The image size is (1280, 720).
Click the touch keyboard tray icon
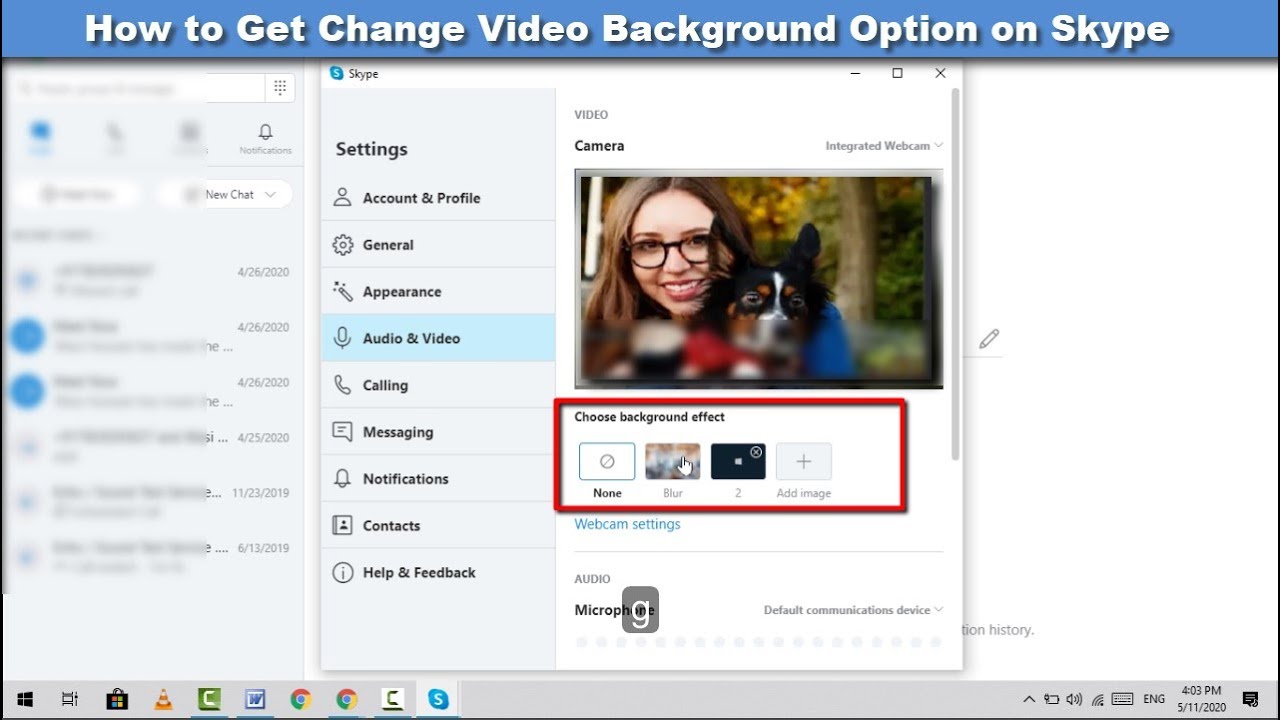click(1122, 700)
